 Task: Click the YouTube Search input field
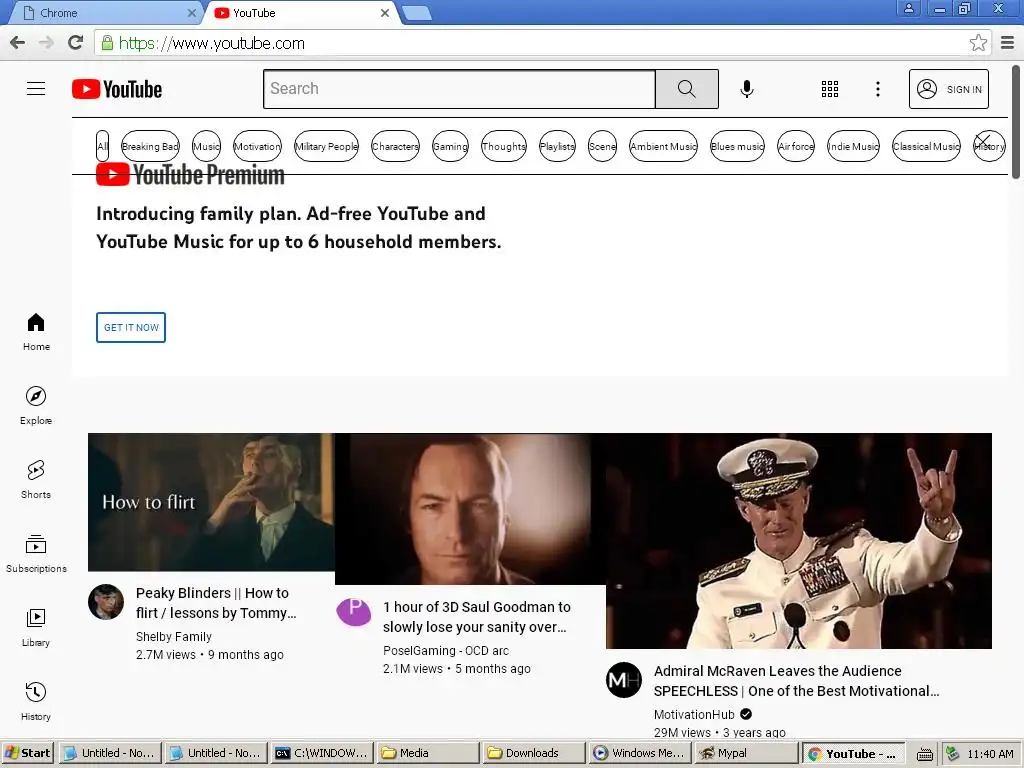coord(459,89)
